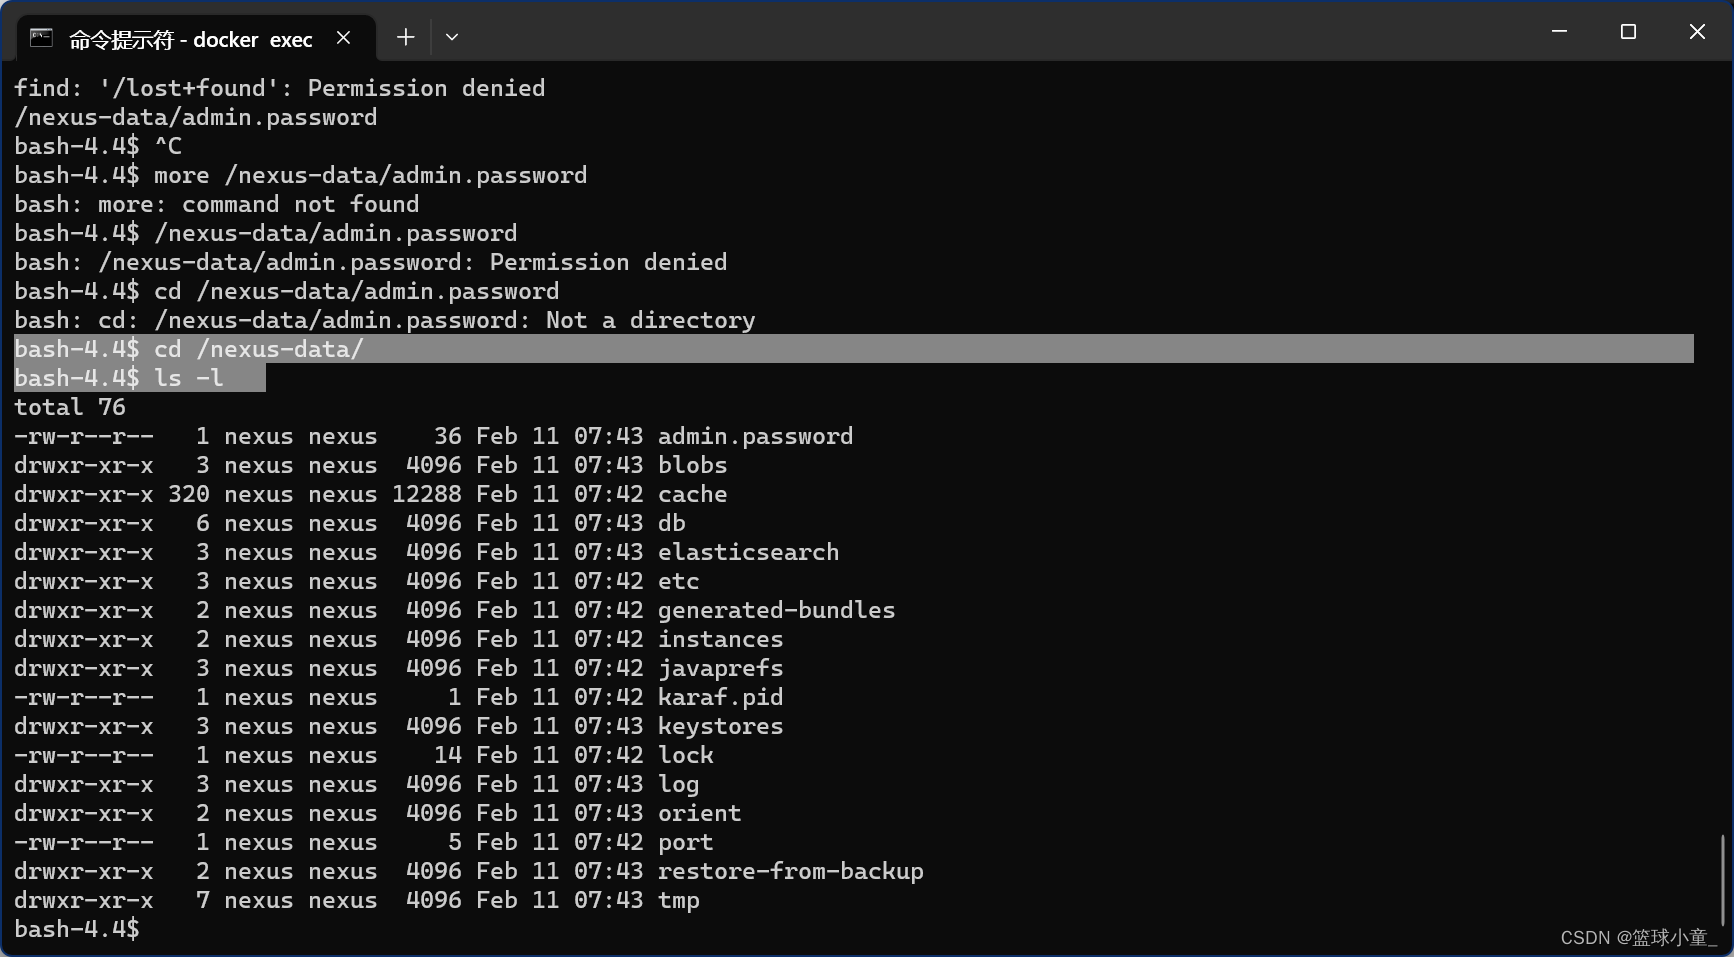Click the admin.password file name in listing
Screen dimensions: 1734x957
coord(755,436)
